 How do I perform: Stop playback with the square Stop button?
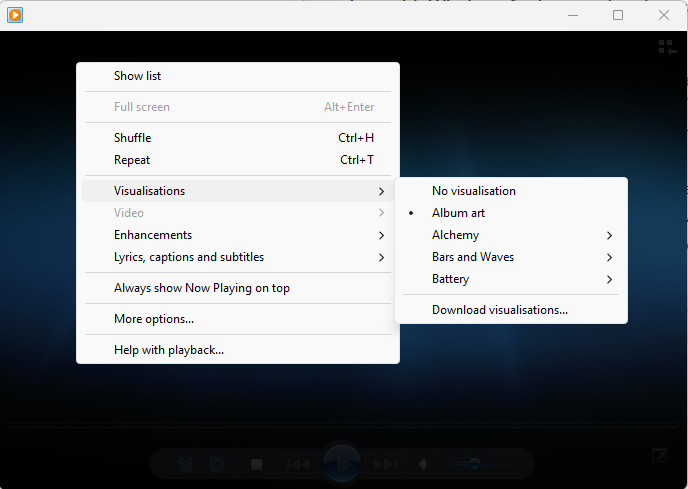tap(256, 464)
